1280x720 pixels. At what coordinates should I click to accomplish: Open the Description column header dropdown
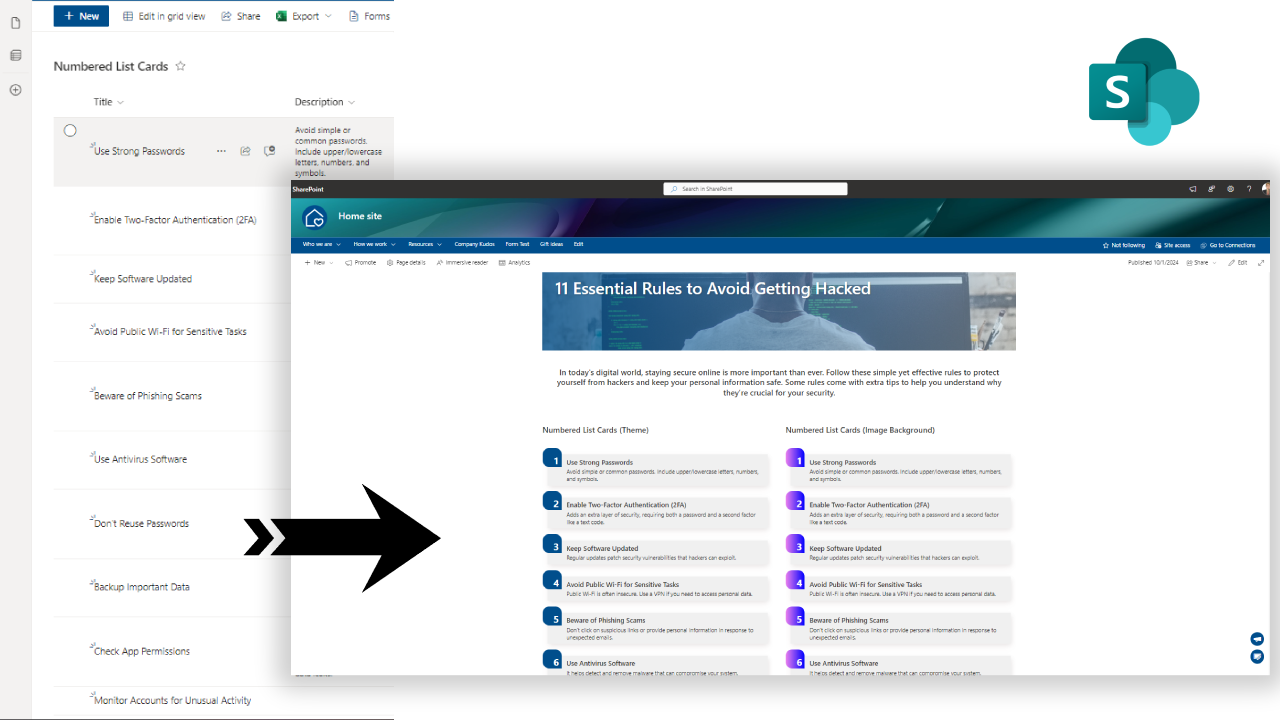click(x=325, y=102)
